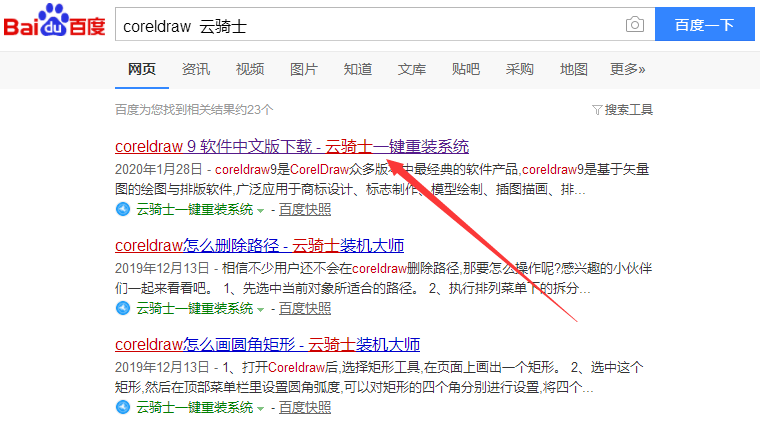Switch to the 知道 tab
760x422 pixels.
[358, 69]
